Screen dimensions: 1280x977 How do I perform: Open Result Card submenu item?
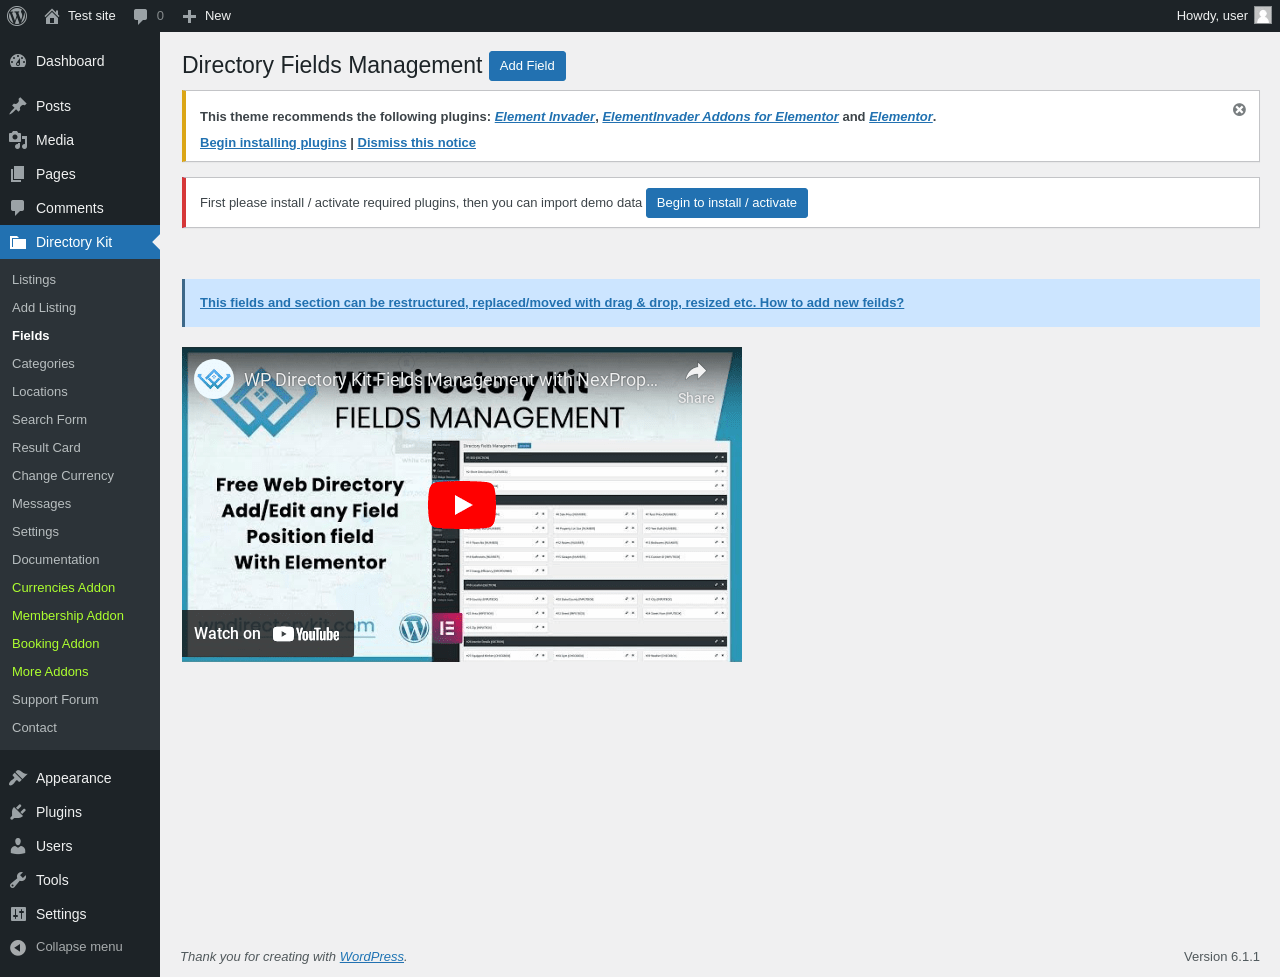46,448
